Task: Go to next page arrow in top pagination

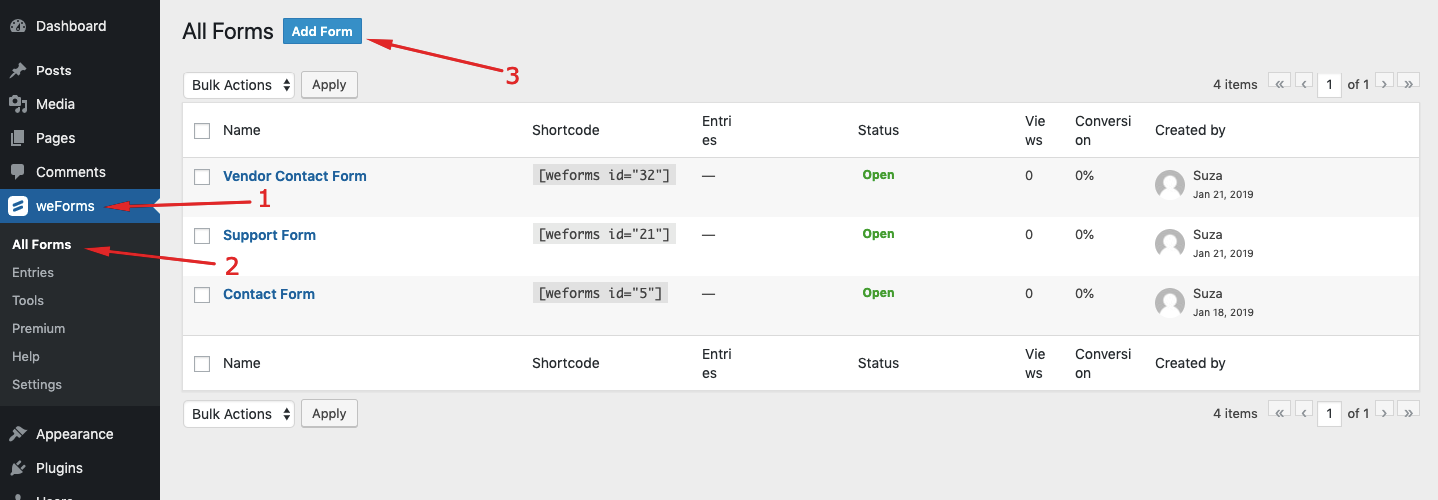Action: click(x=1385, y=84)
